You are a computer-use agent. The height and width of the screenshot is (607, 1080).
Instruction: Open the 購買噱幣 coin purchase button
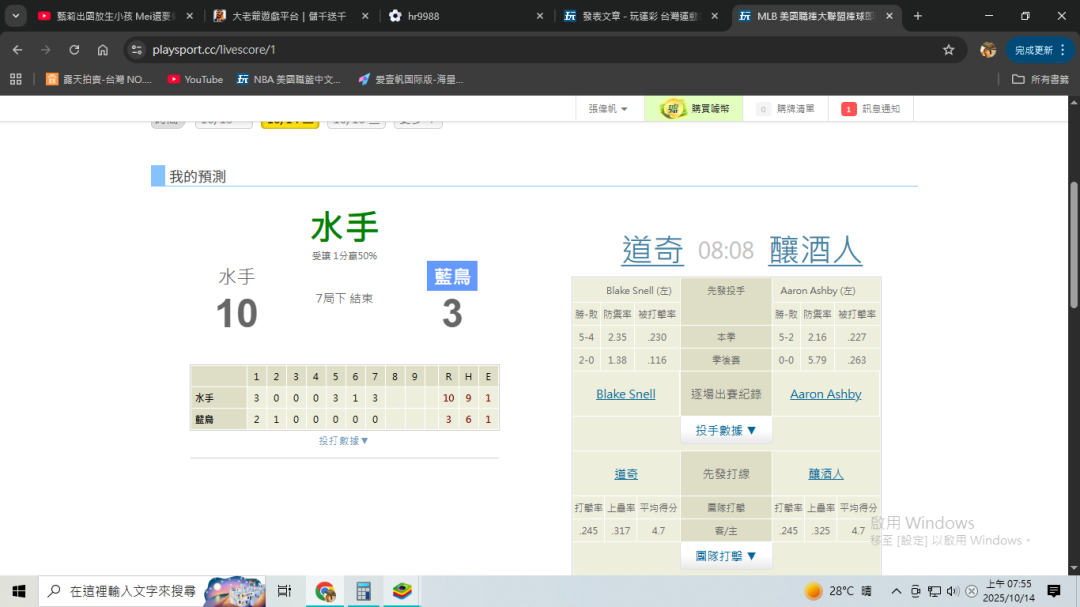pos(699,109)
